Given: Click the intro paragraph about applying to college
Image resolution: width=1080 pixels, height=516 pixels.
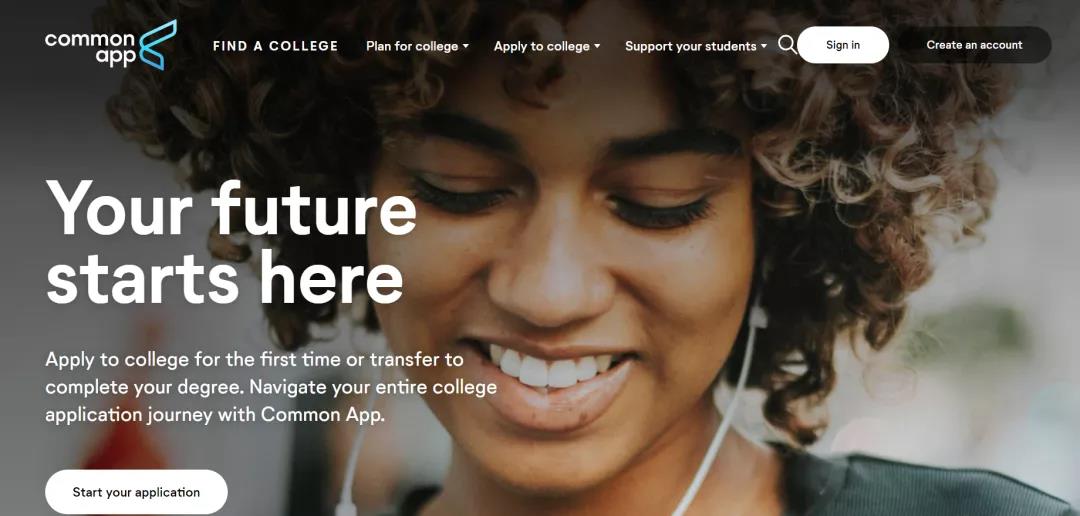Looking at the screenshot, I should (x=271, y=388).
